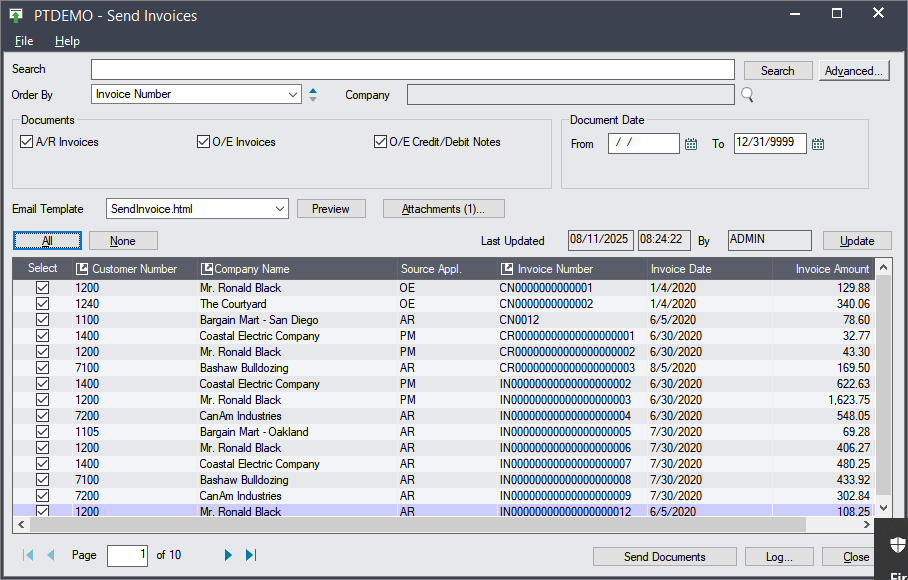Image resolution: width=908 pixels, height=580 pixels.
Task: Open the Email Template dropdown
Action: pos(279,209)
